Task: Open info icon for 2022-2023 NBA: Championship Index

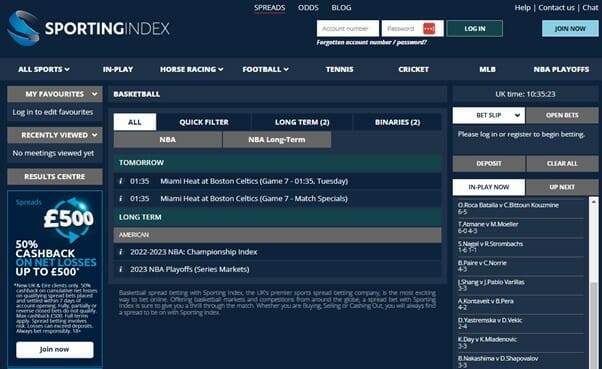Action: (121, 252)
